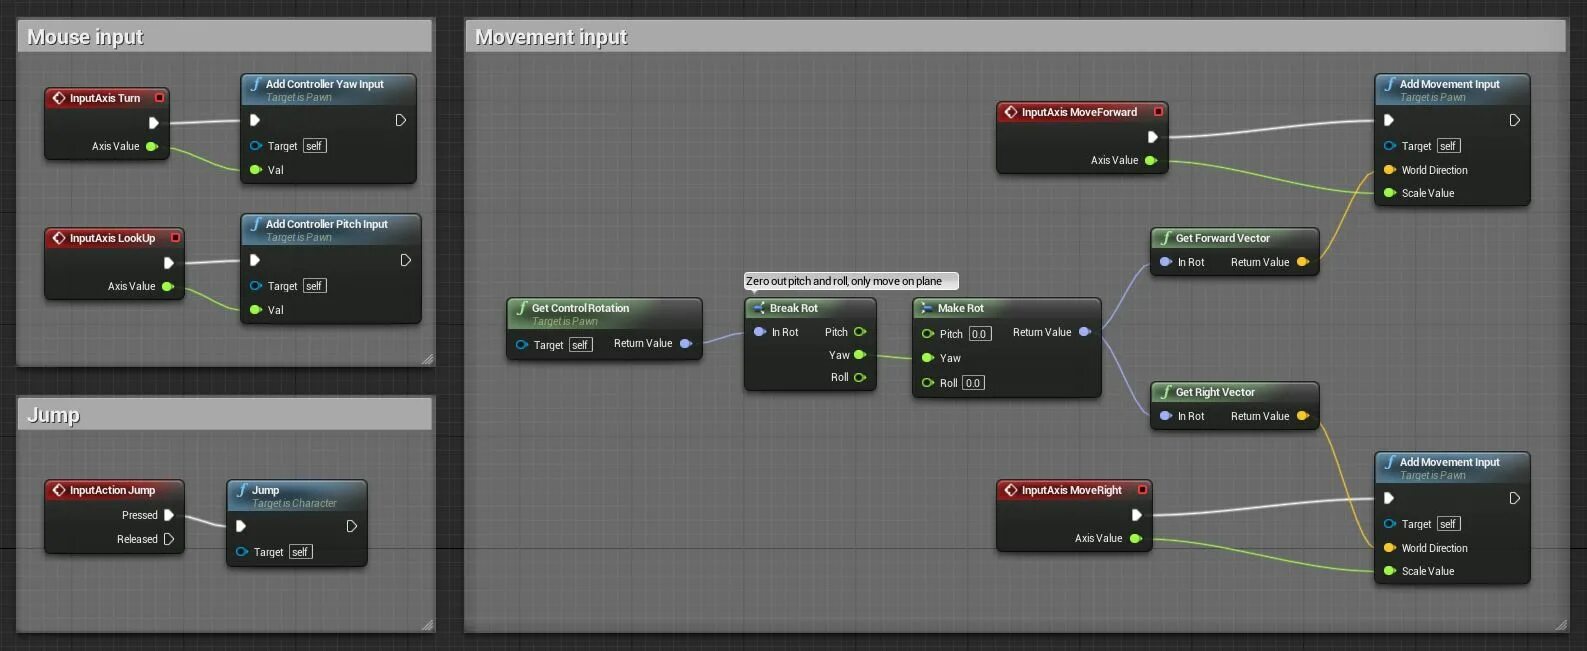
Task: Click the delegate pin on InputAxis MoveForward
Action: point(1158,112)
